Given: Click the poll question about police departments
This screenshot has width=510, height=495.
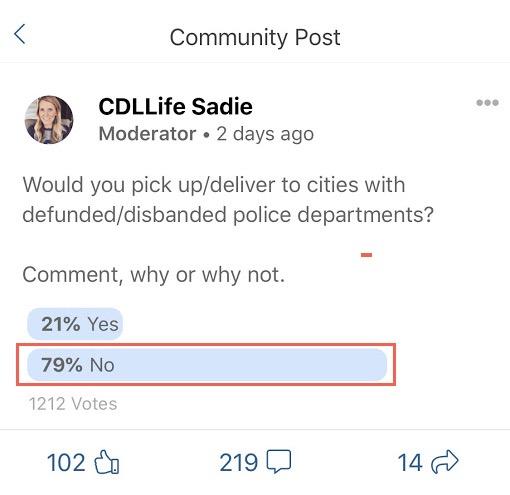Looking at the screenshot, I should 228,199.
